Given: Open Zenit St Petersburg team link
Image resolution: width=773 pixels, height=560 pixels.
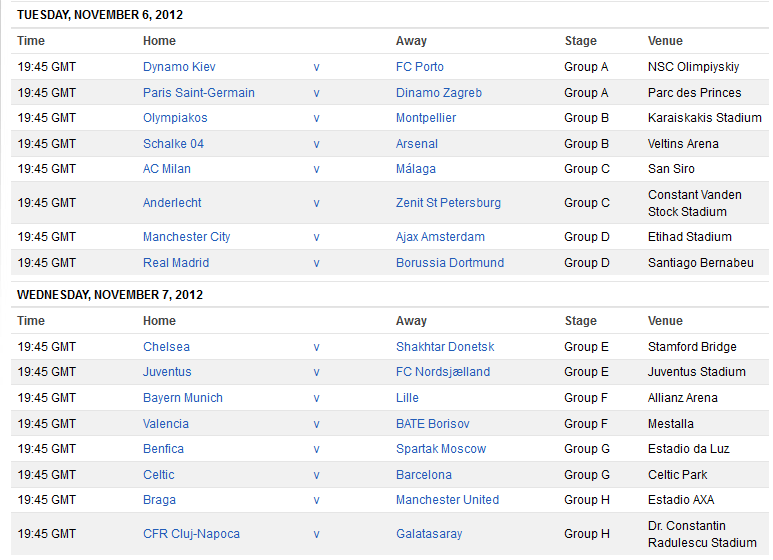Looking at the screenshot, I should coord(448,203).
